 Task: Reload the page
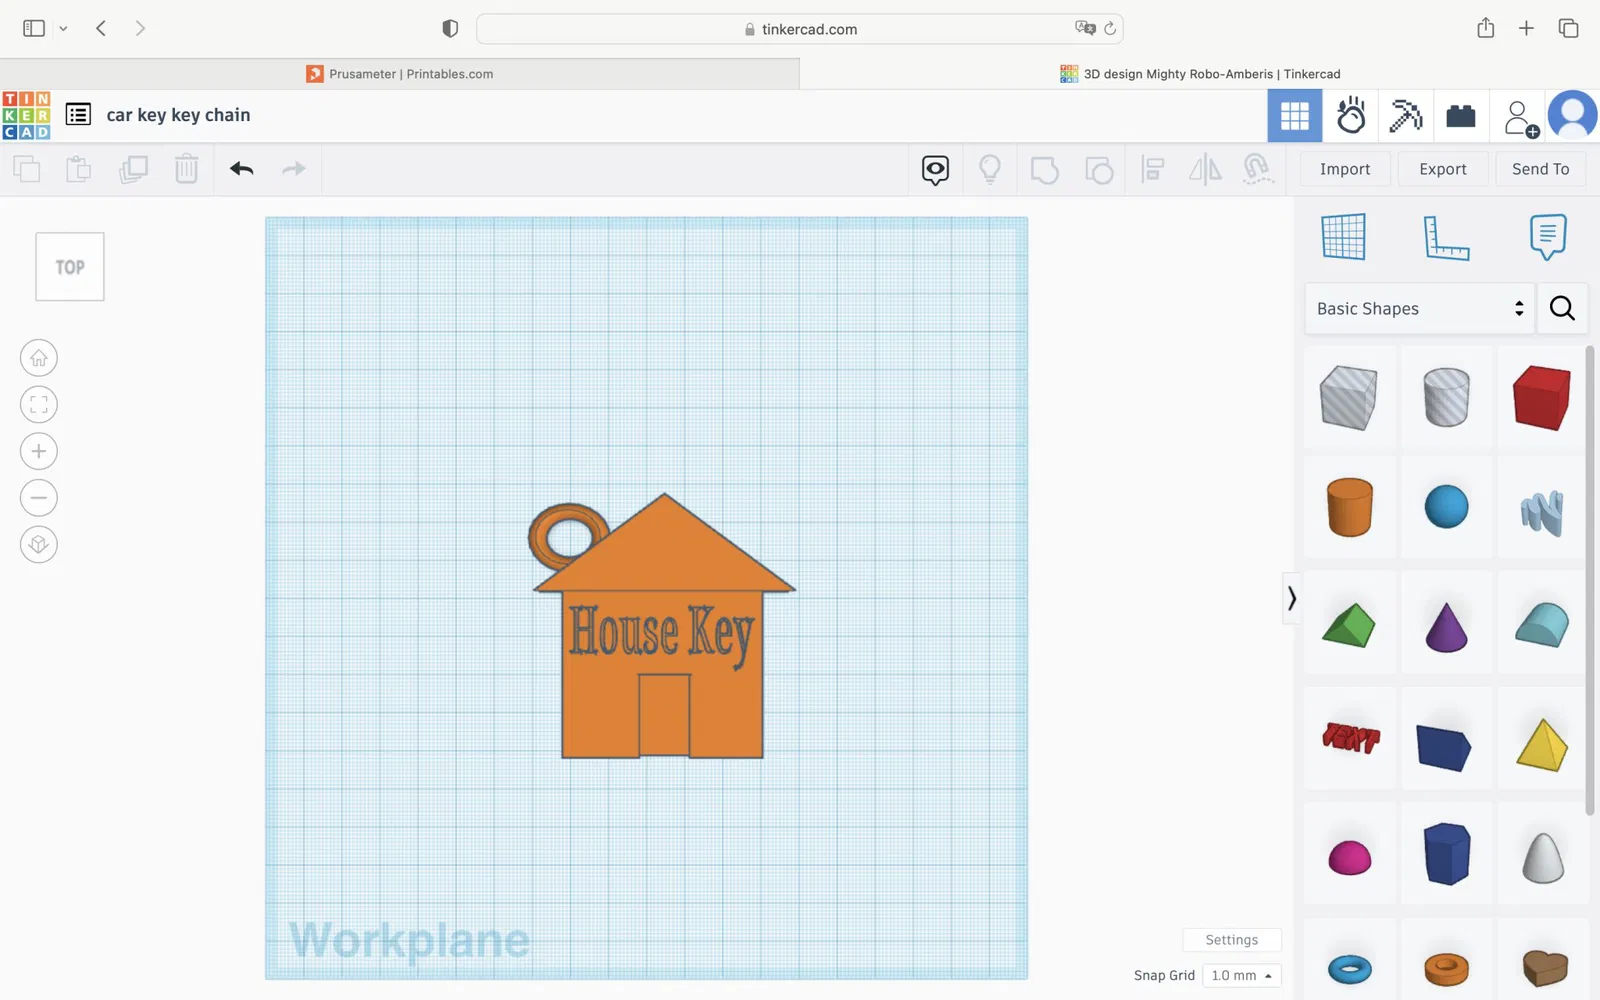[1110, 29]
